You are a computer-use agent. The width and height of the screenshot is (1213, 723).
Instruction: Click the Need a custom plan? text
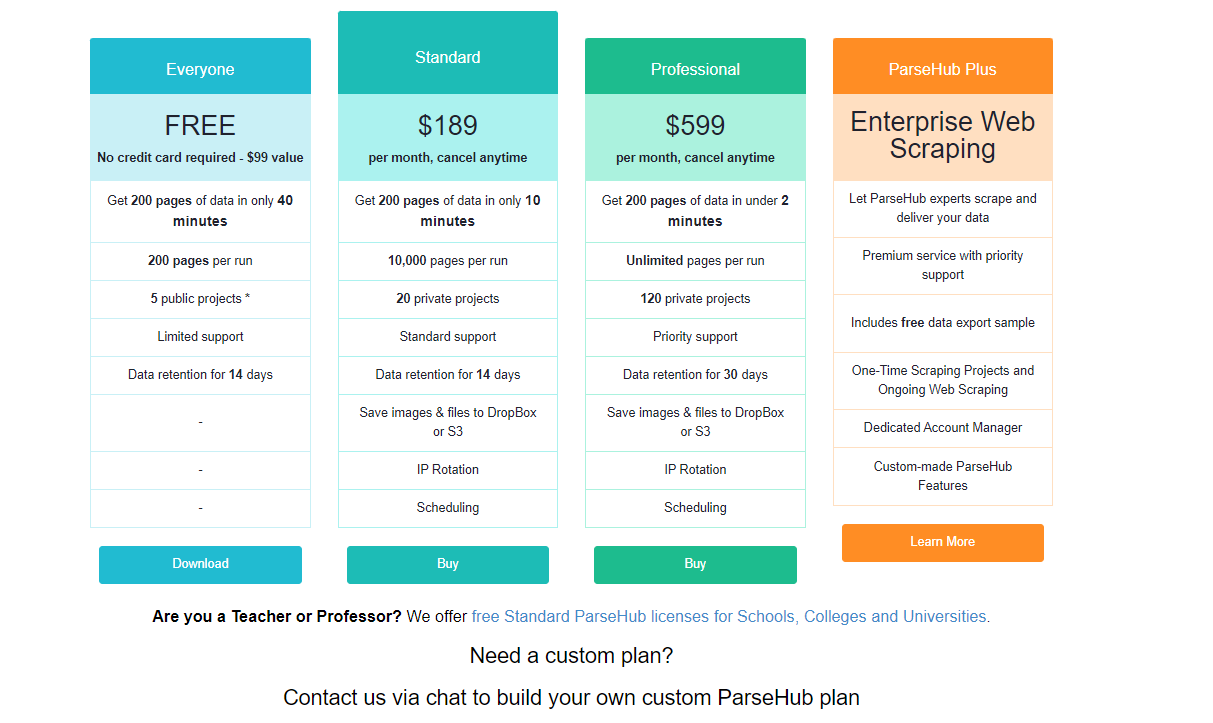[x=571, y=656]
